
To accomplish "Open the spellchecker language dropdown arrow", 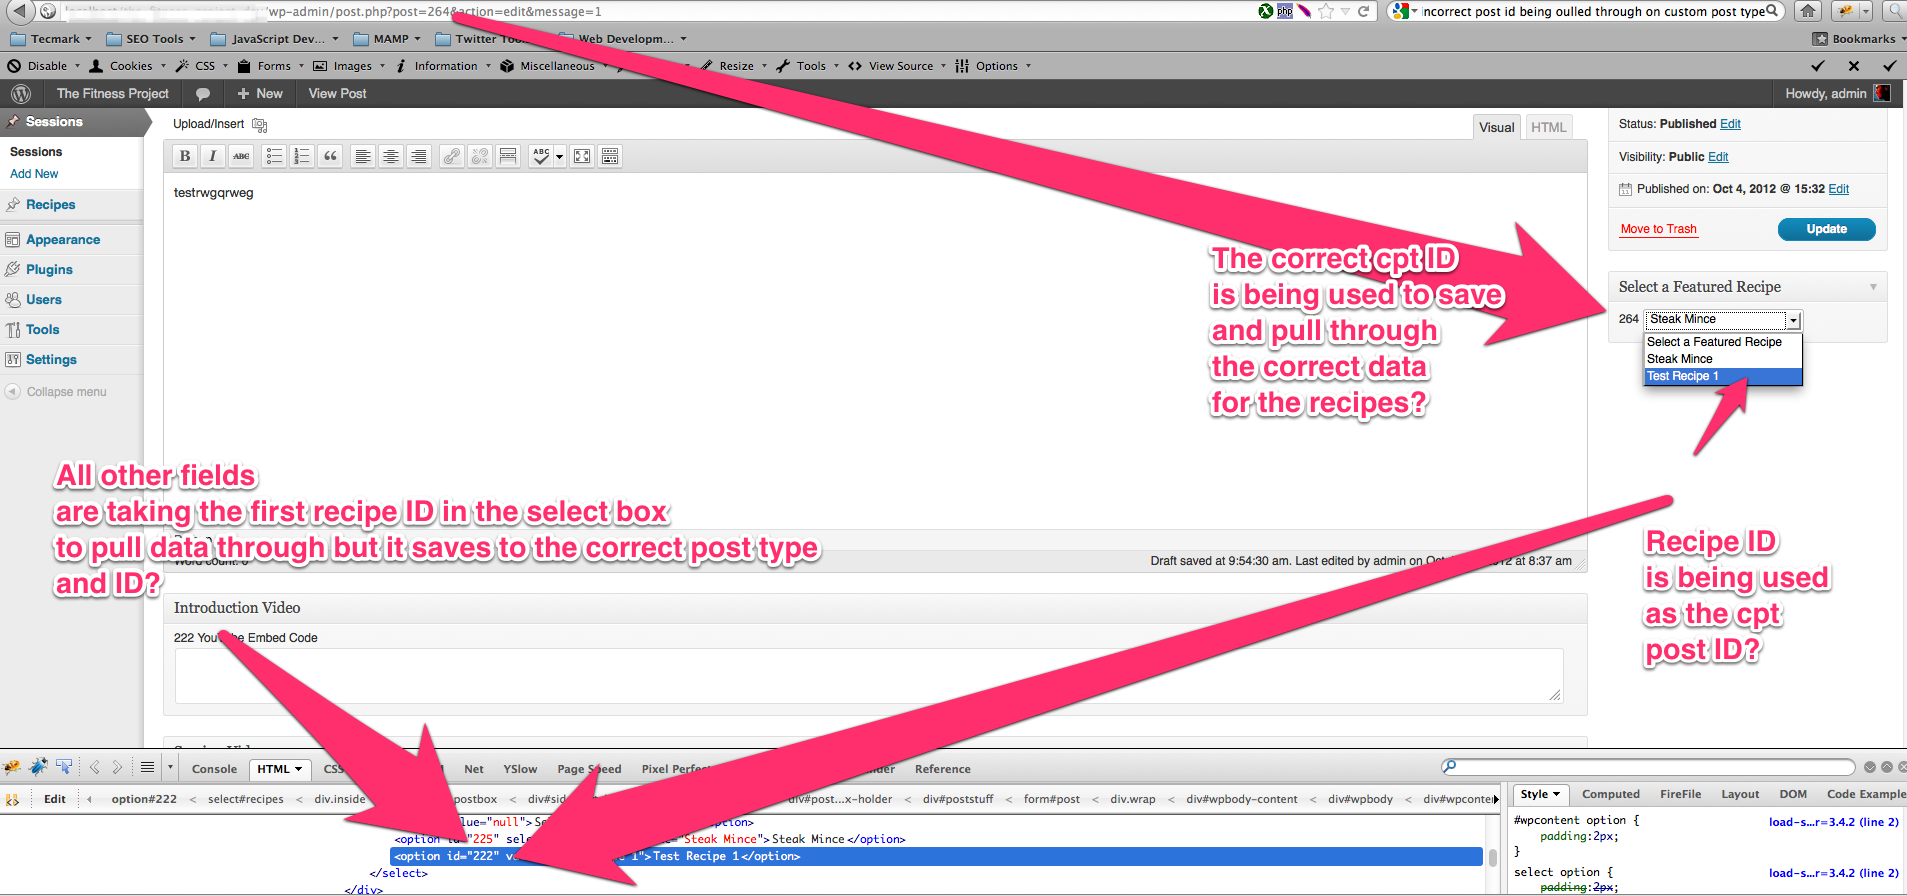I will pyautogui.click(x=560, y=156).
